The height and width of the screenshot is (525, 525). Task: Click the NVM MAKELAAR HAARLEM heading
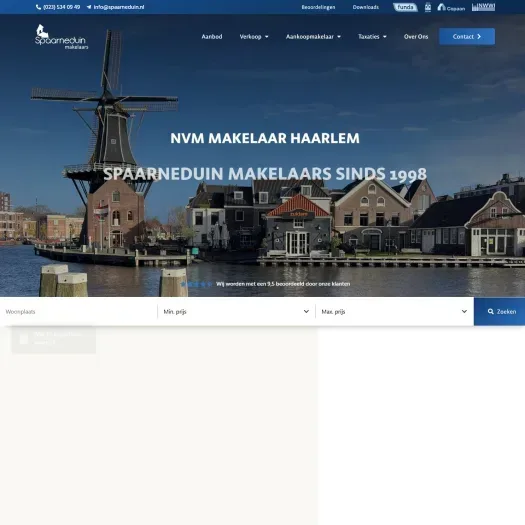pyautogui.click(x=265, y=138)
